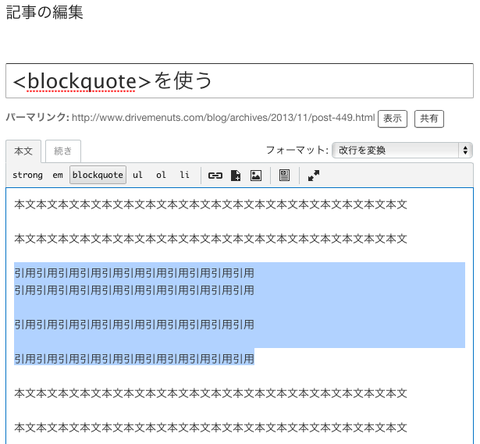Viewport: 480px width, 444px height.
Task: Insert ul list tag
Action: (x=137, y=175)
